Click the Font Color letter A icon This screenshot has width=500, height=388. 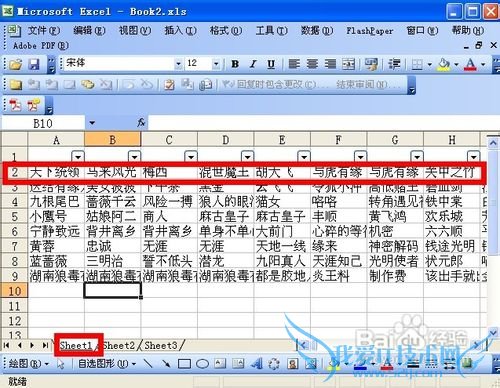tap(470, 64)
